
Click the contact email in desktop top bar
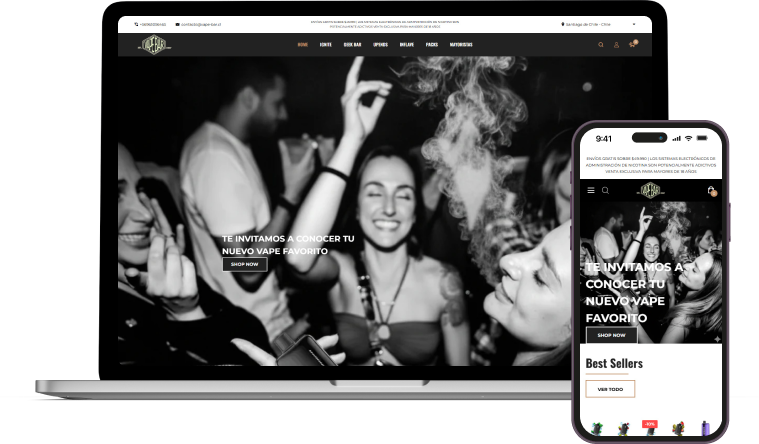tap(198, 24)
